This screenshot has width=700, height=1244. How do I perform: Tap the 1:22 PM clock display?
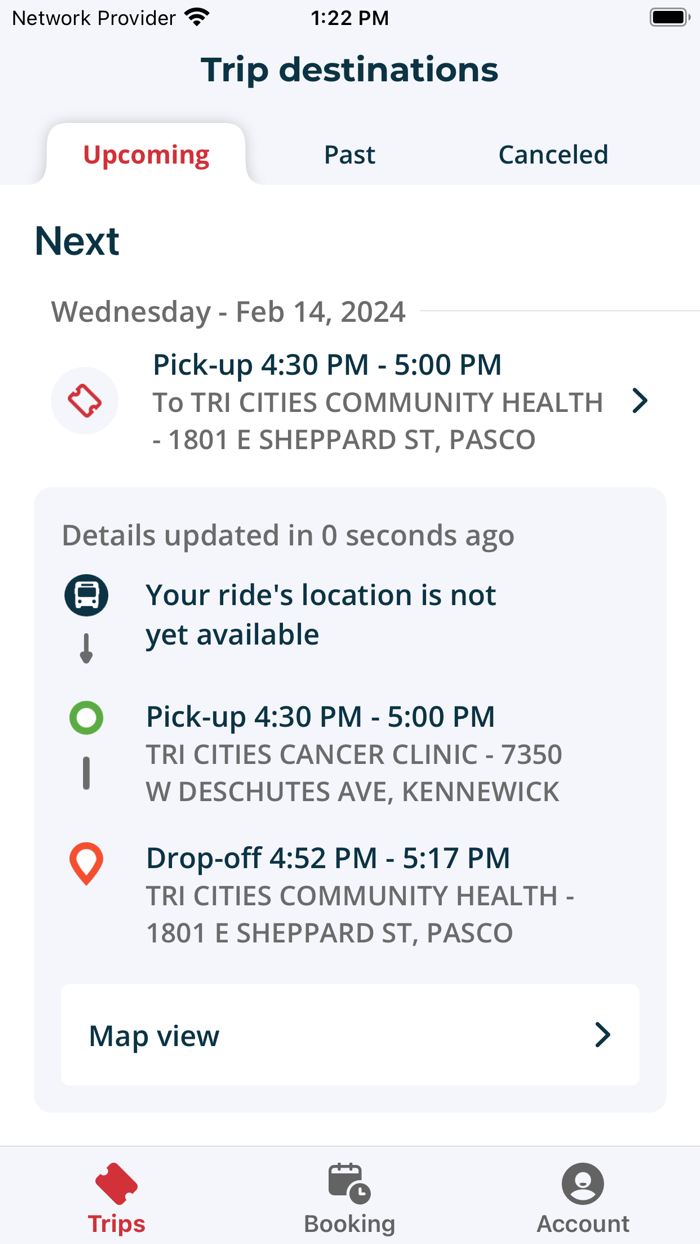[x=349, y=16]
